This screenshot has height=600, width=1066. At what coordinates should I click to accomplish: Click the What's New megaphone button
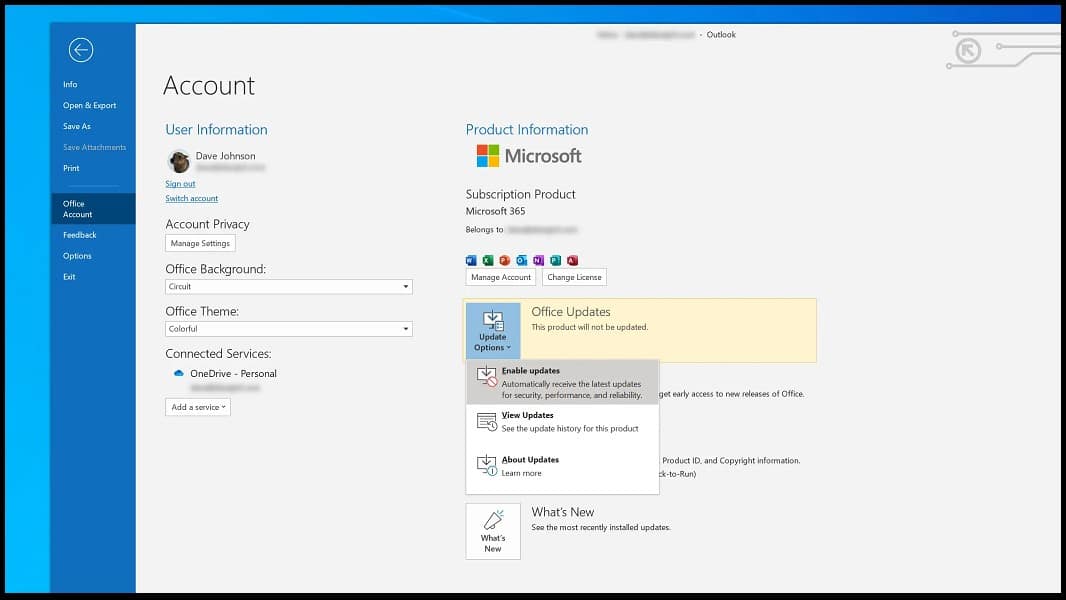pyautogui.click(x=493, y=531)
